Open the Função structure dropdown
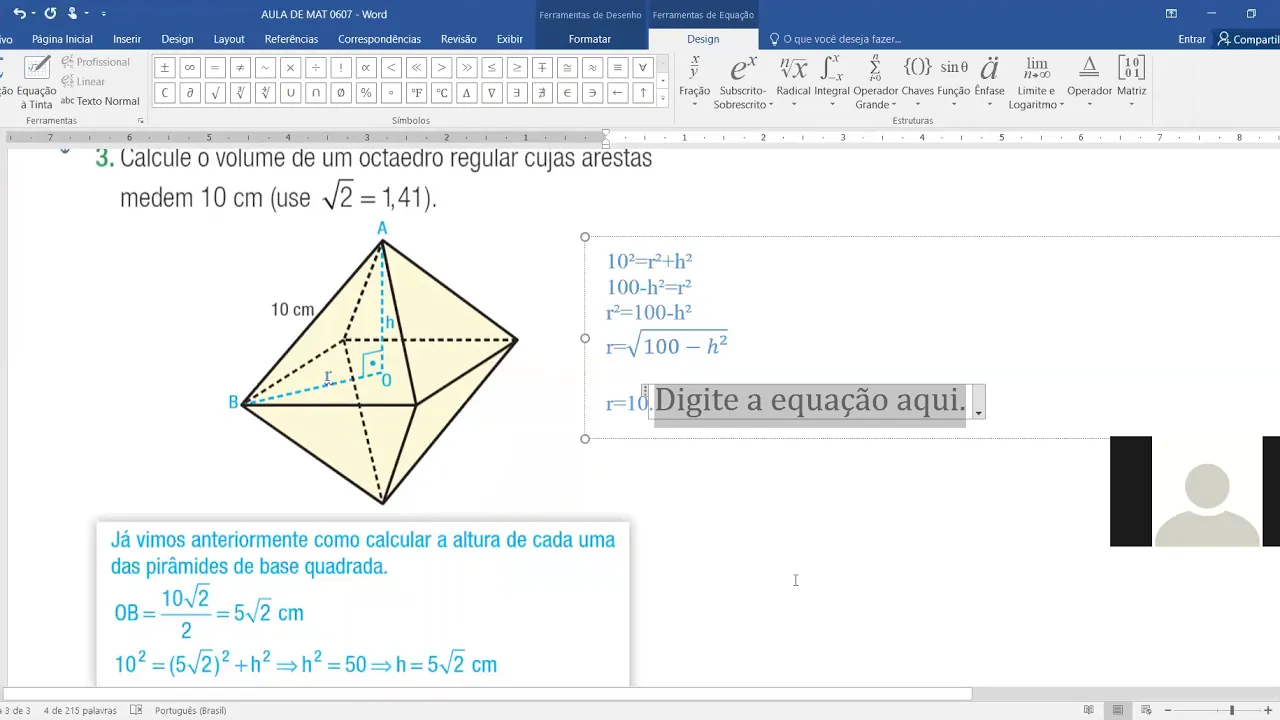Image resolution: width=1280 pixels, height=720 pixels. 954,82
